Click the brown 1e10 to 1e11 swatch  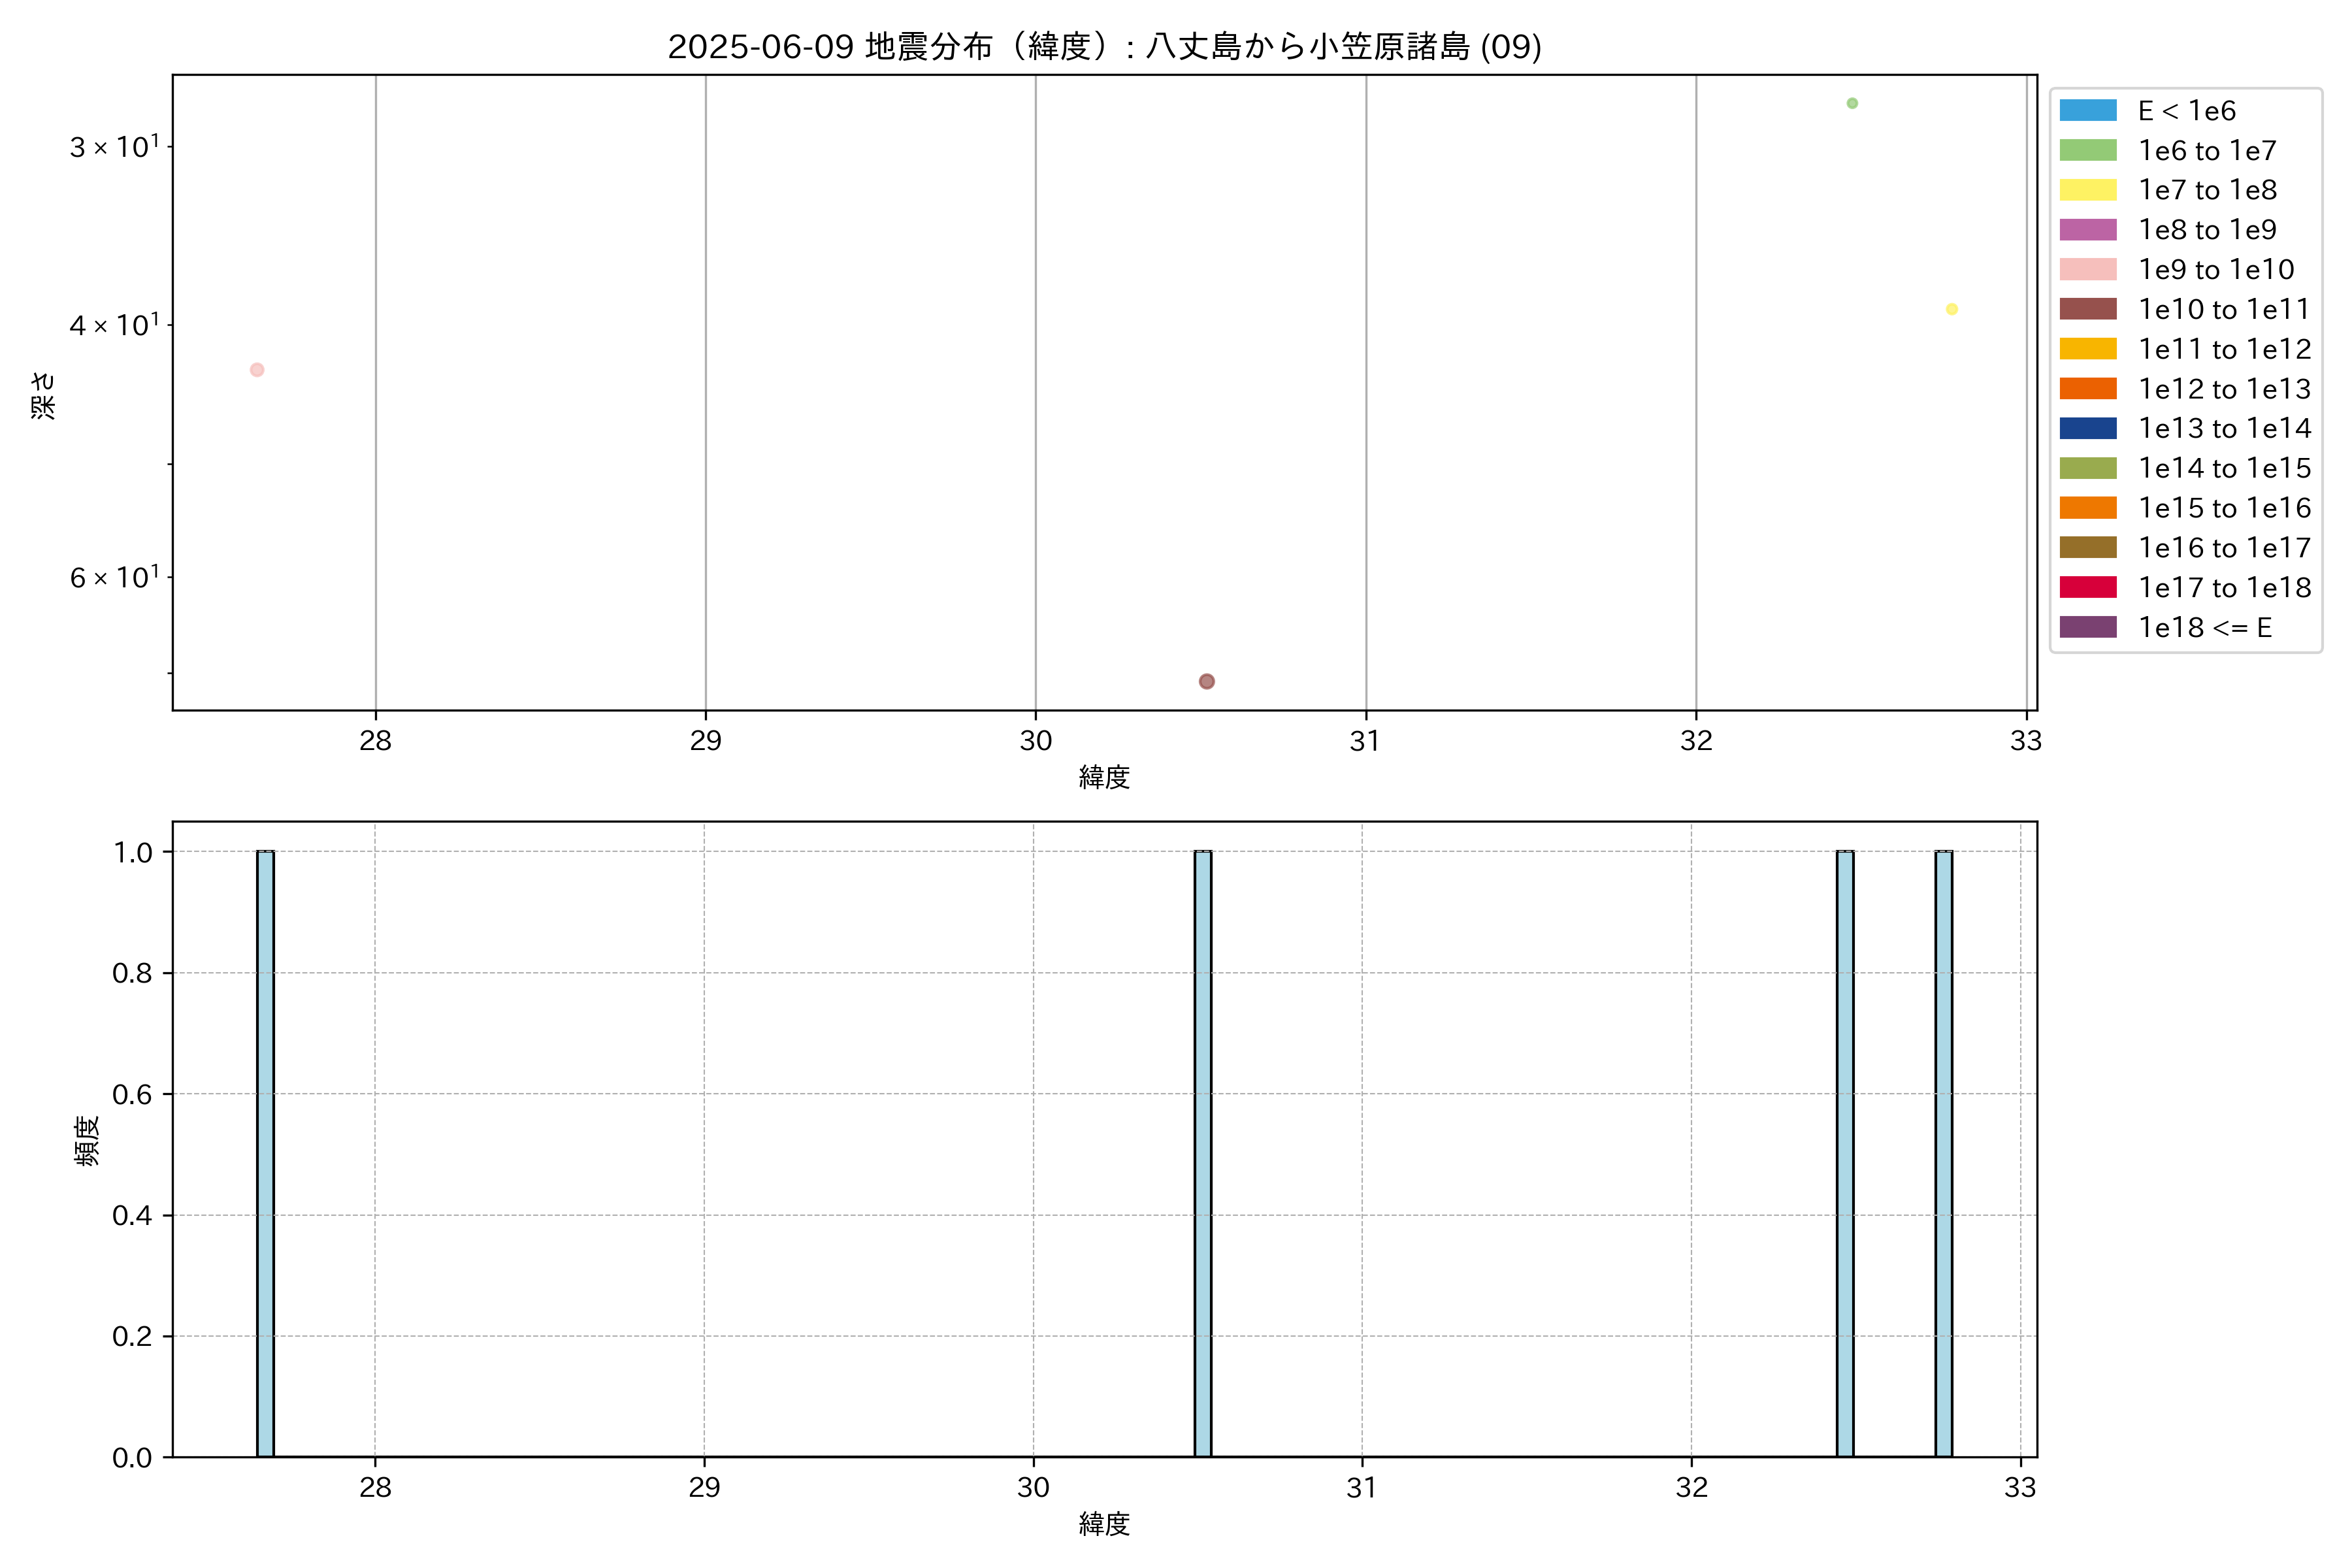[2088, 309]
